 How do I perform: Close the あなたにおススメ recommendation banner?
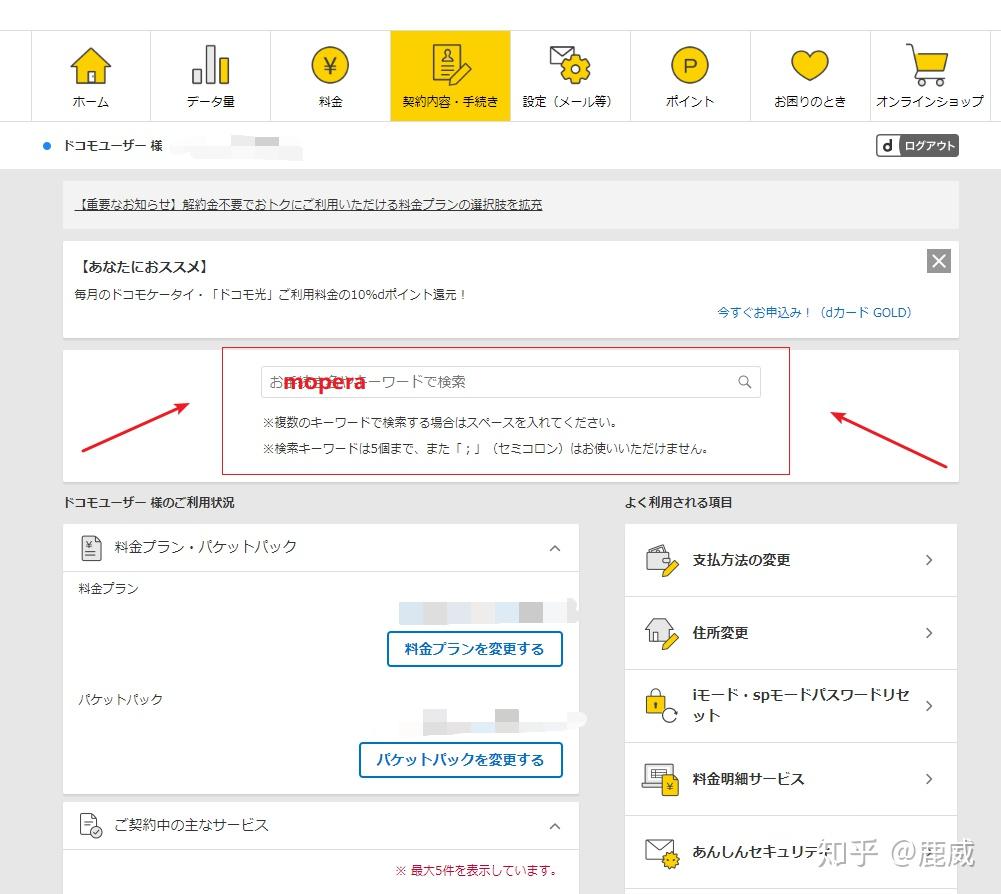[938, 261]
